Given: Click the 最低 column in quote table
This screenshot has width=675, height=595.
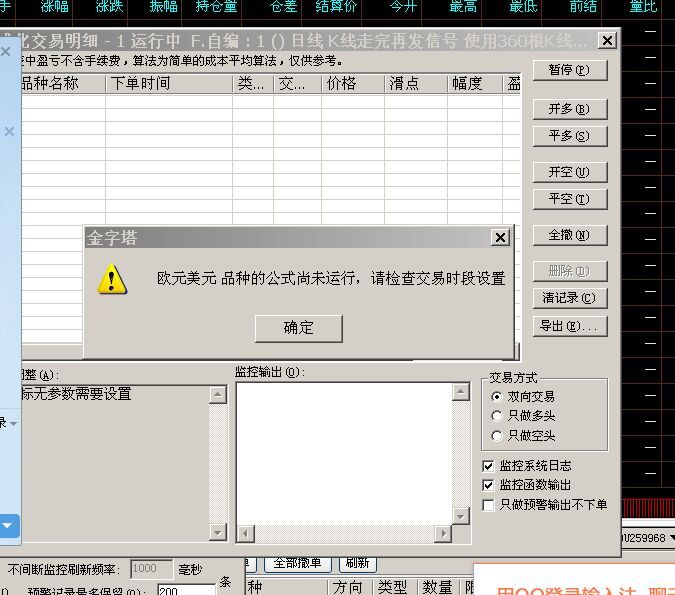Looking at the screenshot, I should [523, 6].
